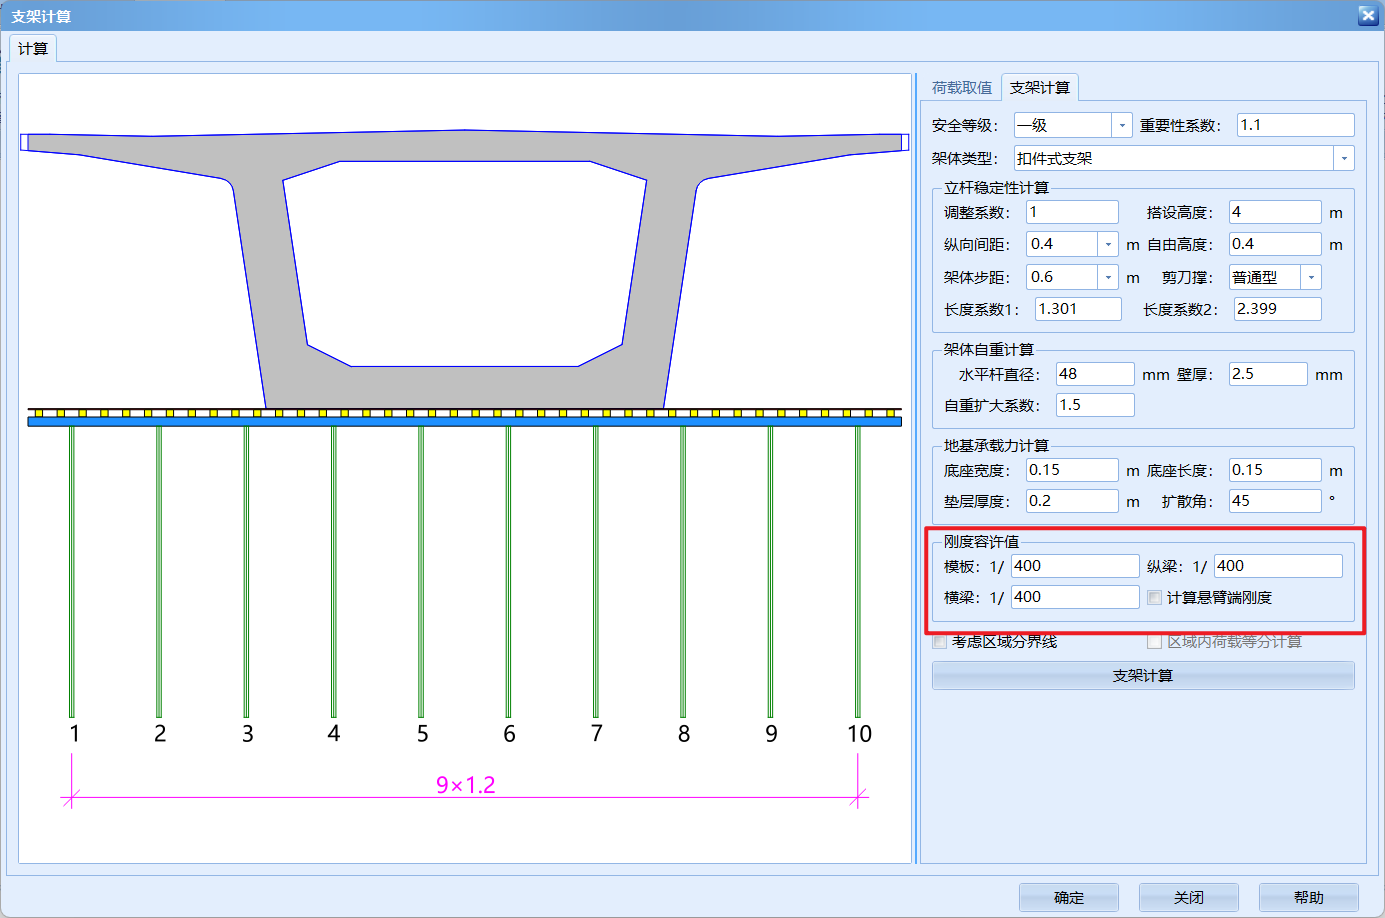This screenshot has height=918, width=1385.
Task: Enable the 计算悬臂端刚度 checkbox
Action: click(1155, 598)
